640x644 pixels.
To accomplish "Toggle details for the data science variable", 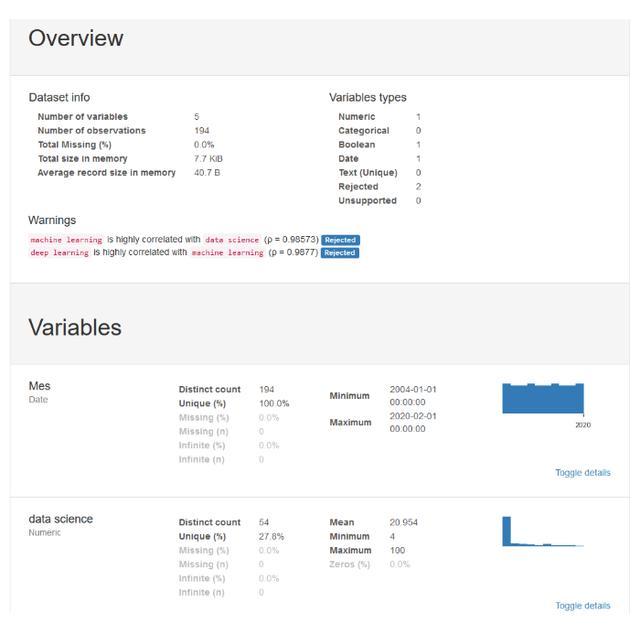I will (582, 606).
